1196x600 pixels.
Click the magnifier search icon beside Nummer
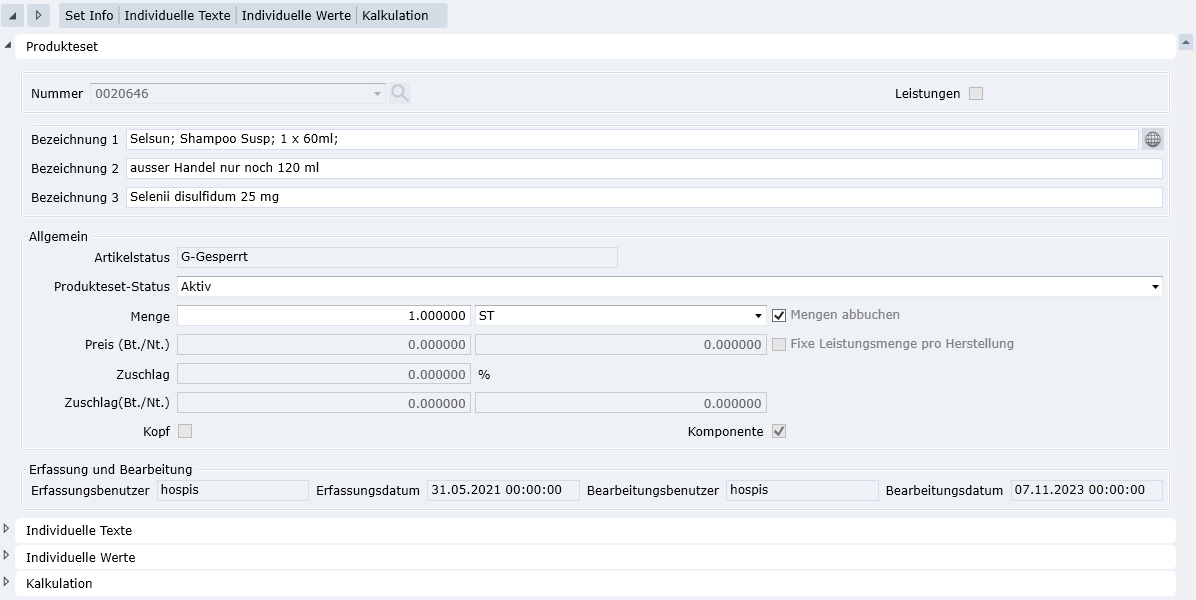tap(400, 93)
